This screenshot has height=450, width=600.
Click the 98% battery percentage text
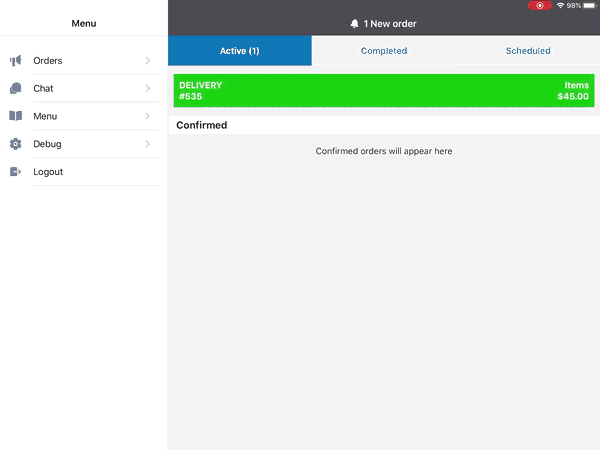(x=574, y=5)
